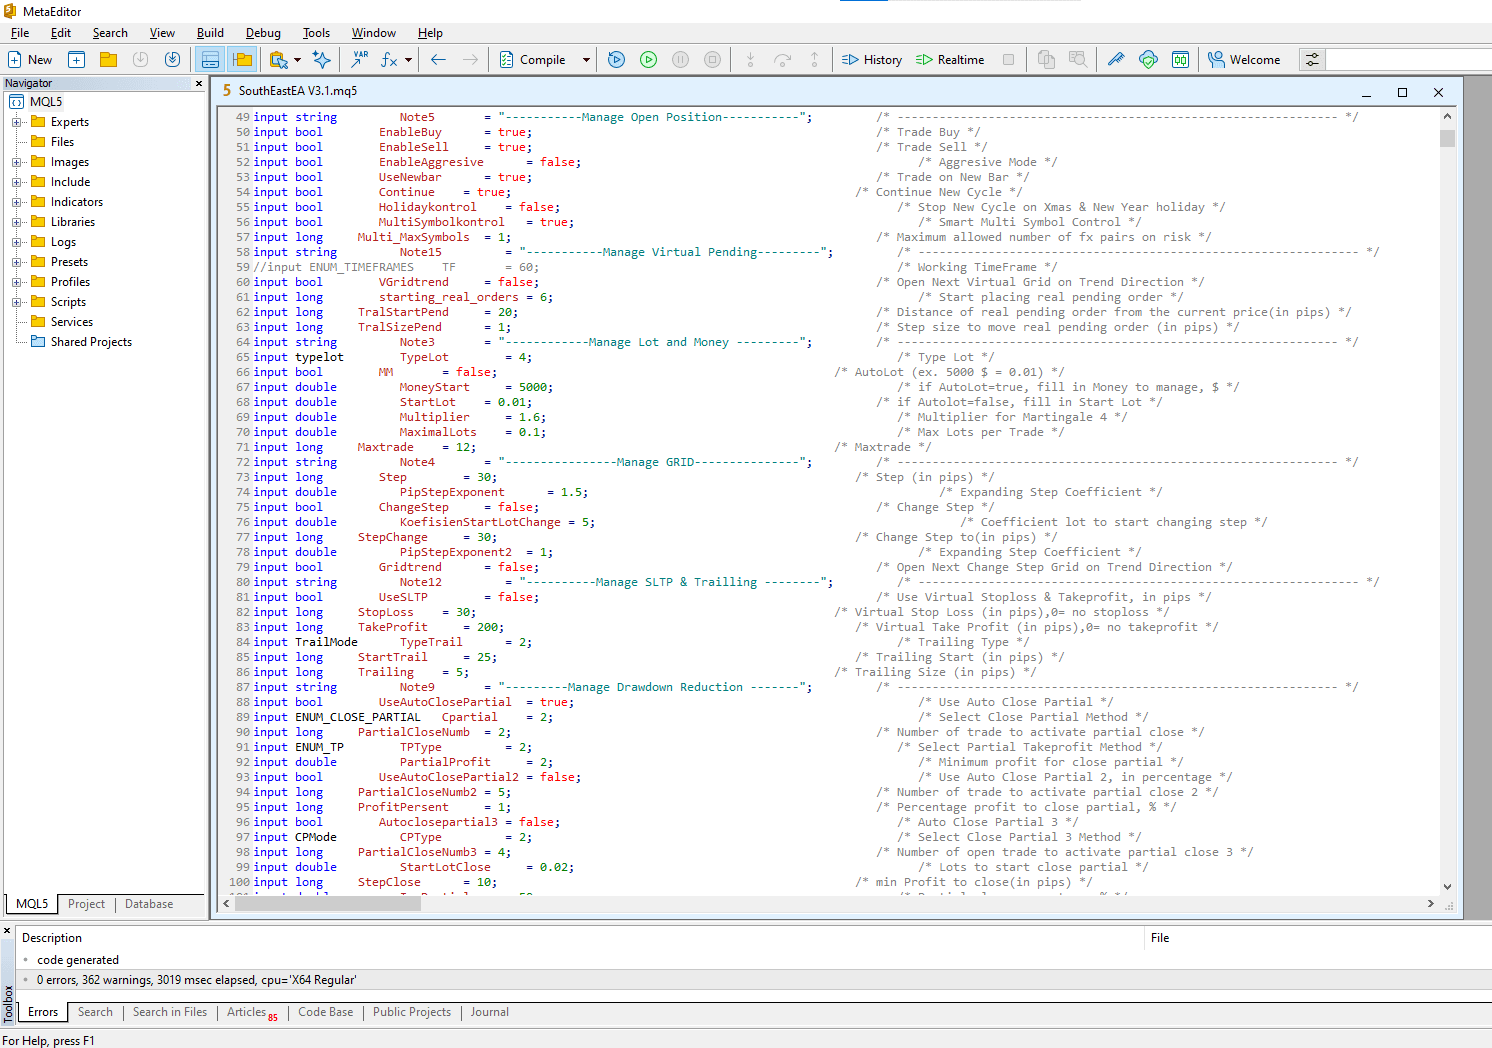
Task: Close the Navigator panel
Action: point(199,83)
